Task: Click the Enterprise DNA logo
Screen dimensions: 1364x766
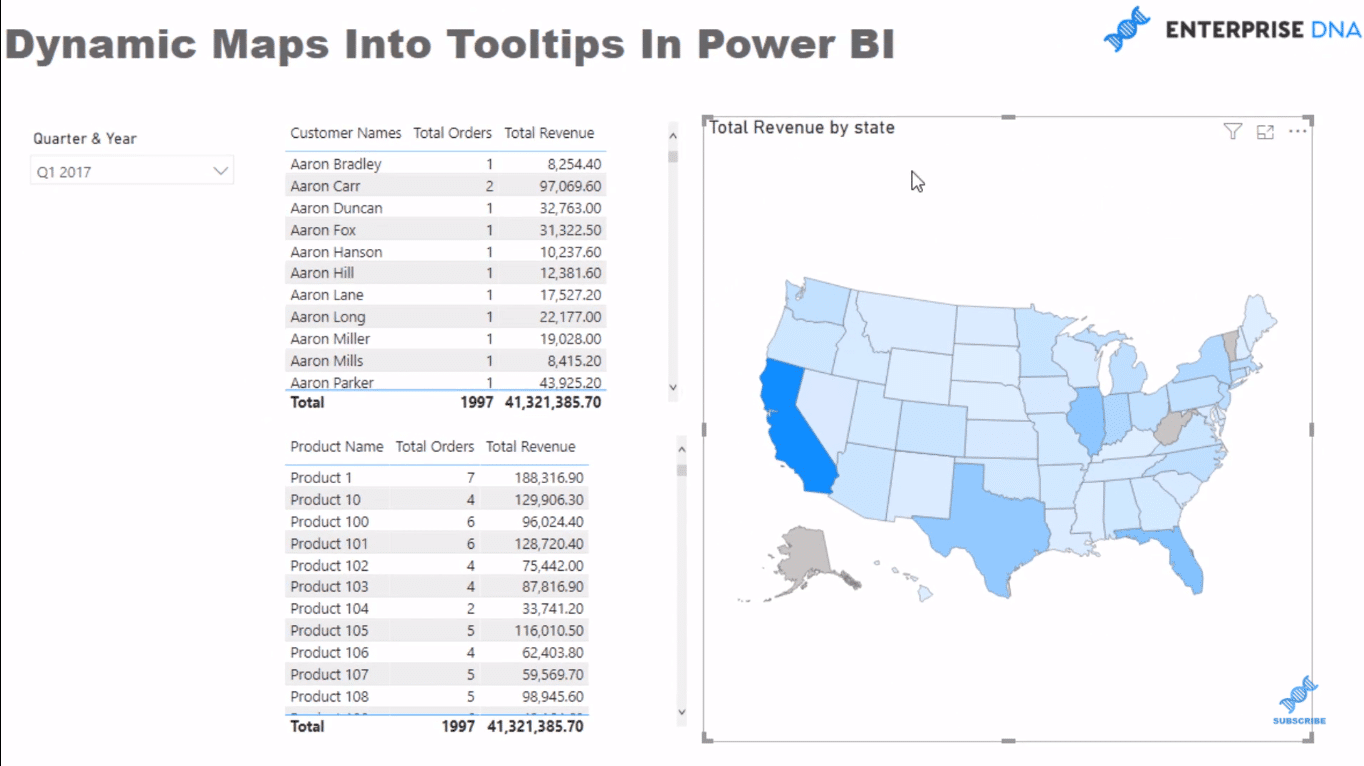Action: pos(1232,30)
